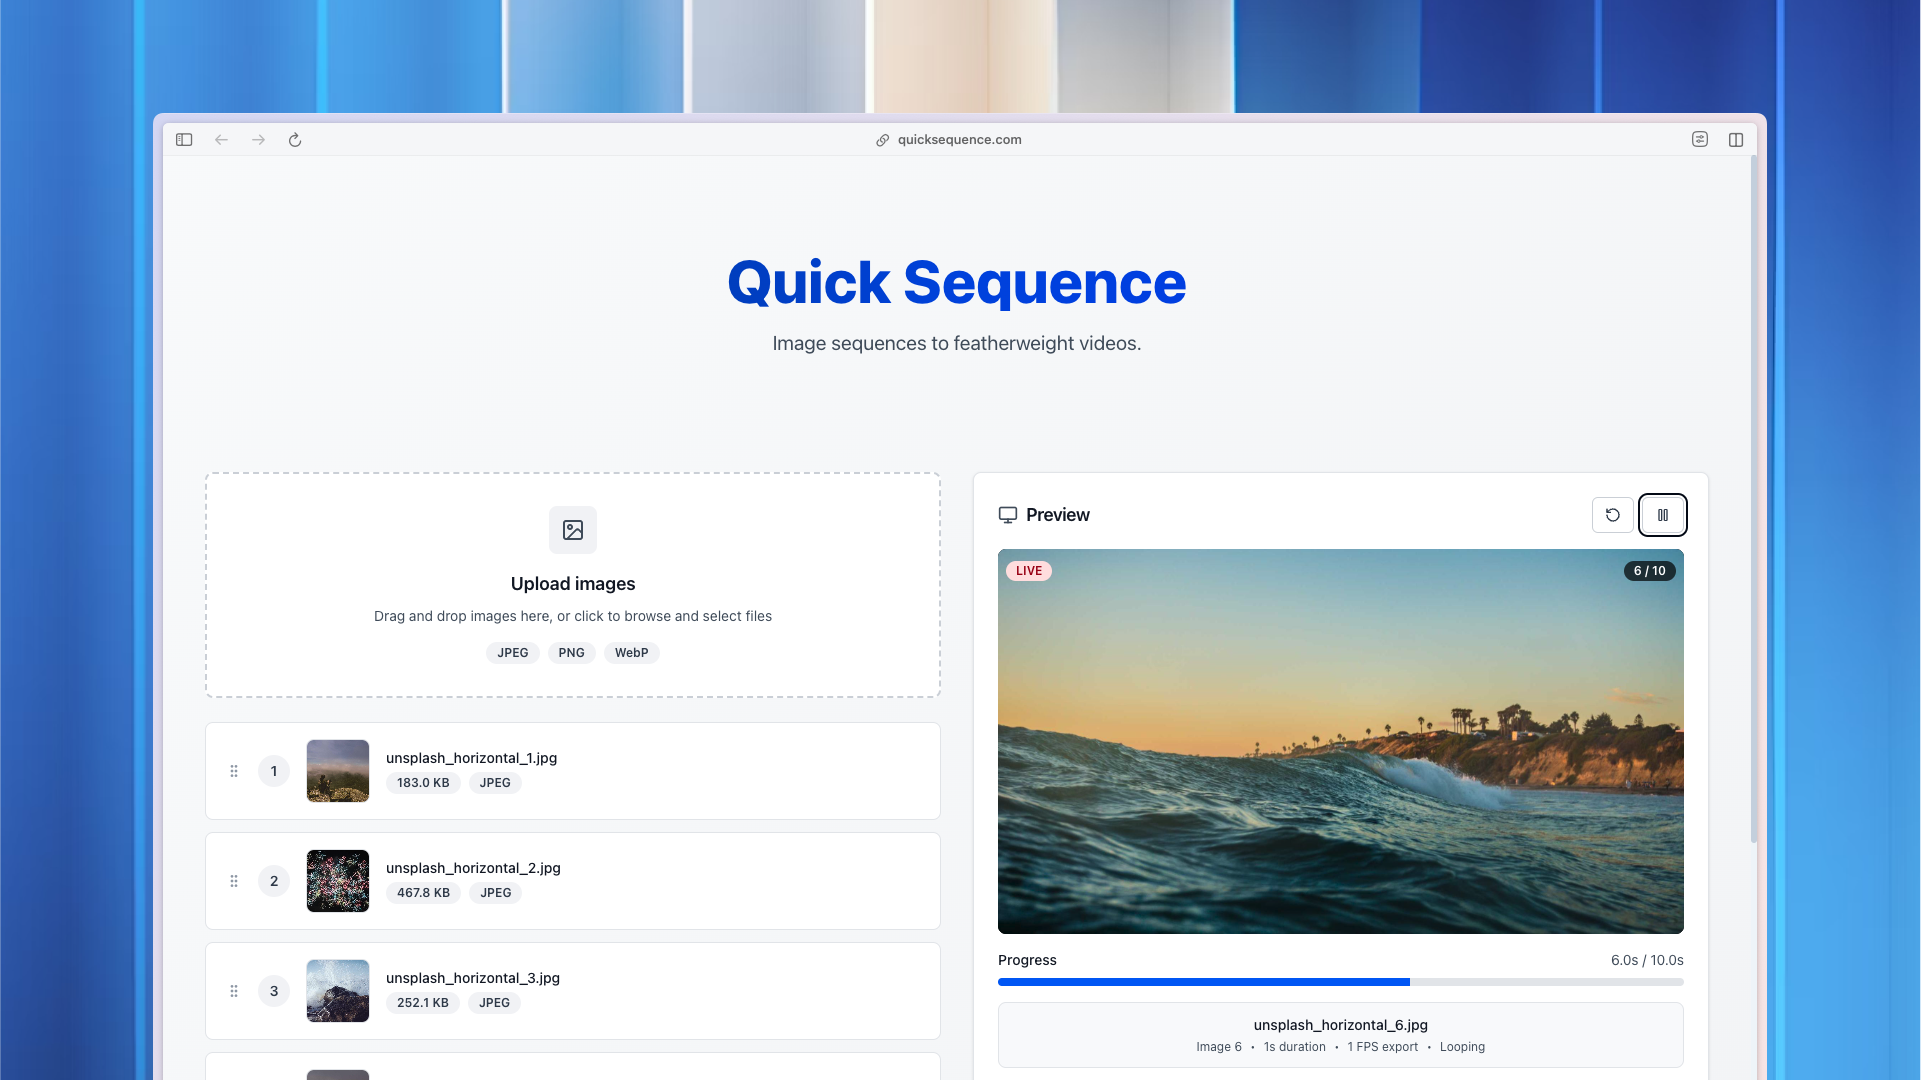The width and height of the screenshot is (1921, 1080).
Task: Click the thumbnail of unsplash_horizontal_2.jpg
Action: [338, 881]
